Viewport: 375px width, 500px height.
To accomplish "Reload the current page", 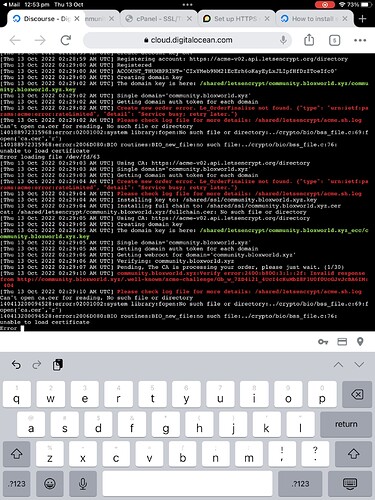I will pos(66,40).
